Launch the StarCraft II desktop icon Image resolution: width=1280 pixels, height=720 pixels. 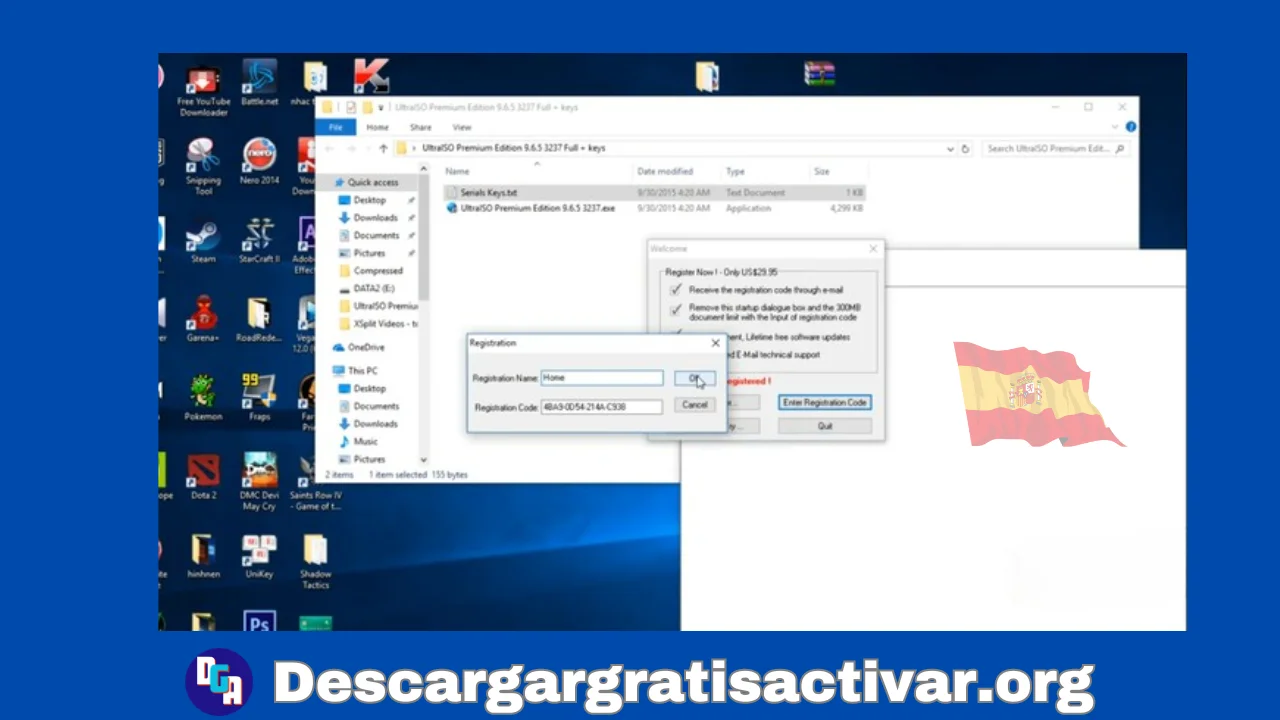coord(259,240)
